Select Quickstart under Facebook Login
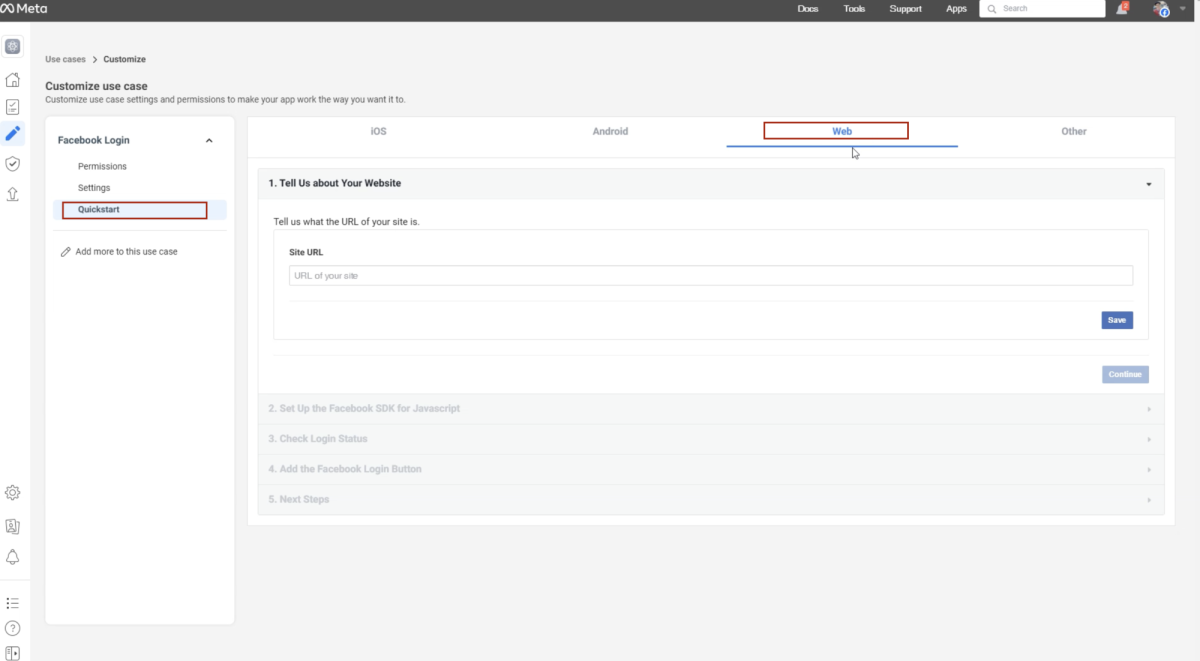Viewport: 1200px width, 661px height. [x=140, y=210]
